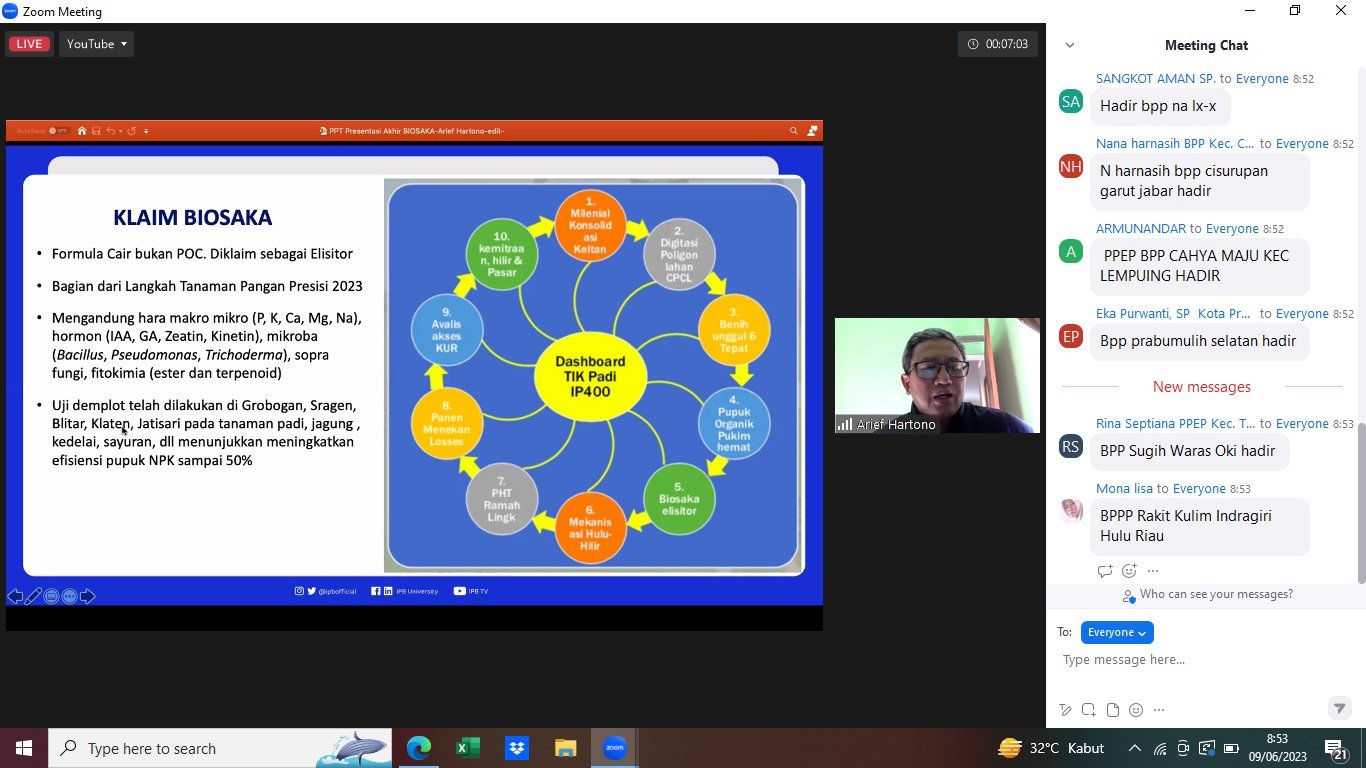Viewport: 1366px width, 768px height.
Task: Open more options on Mona lisa's message
Action: coord(1153,571)
